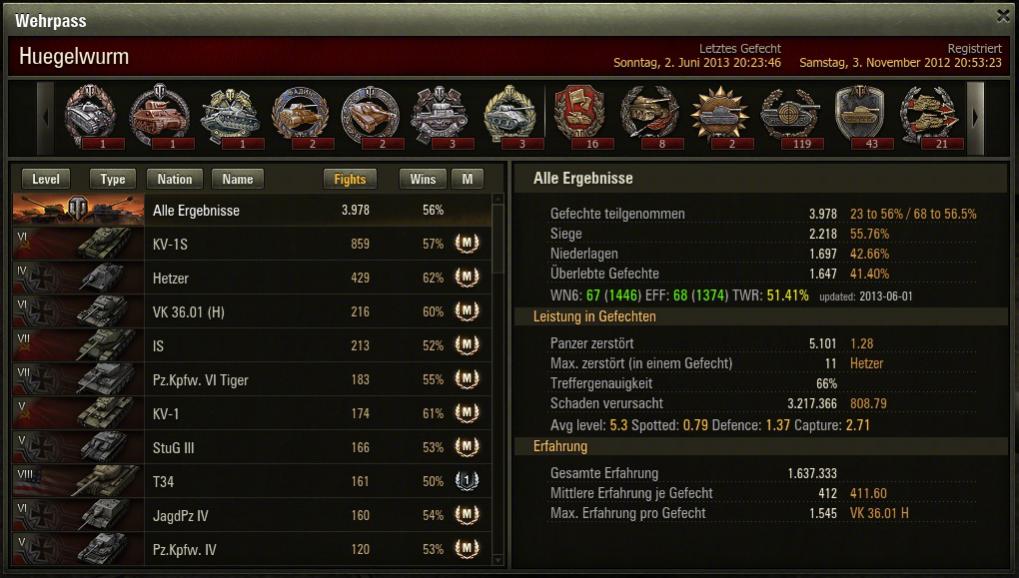Sort tank list by Nation
This screenshot has width=1019, height=578.
pos(175,179)
